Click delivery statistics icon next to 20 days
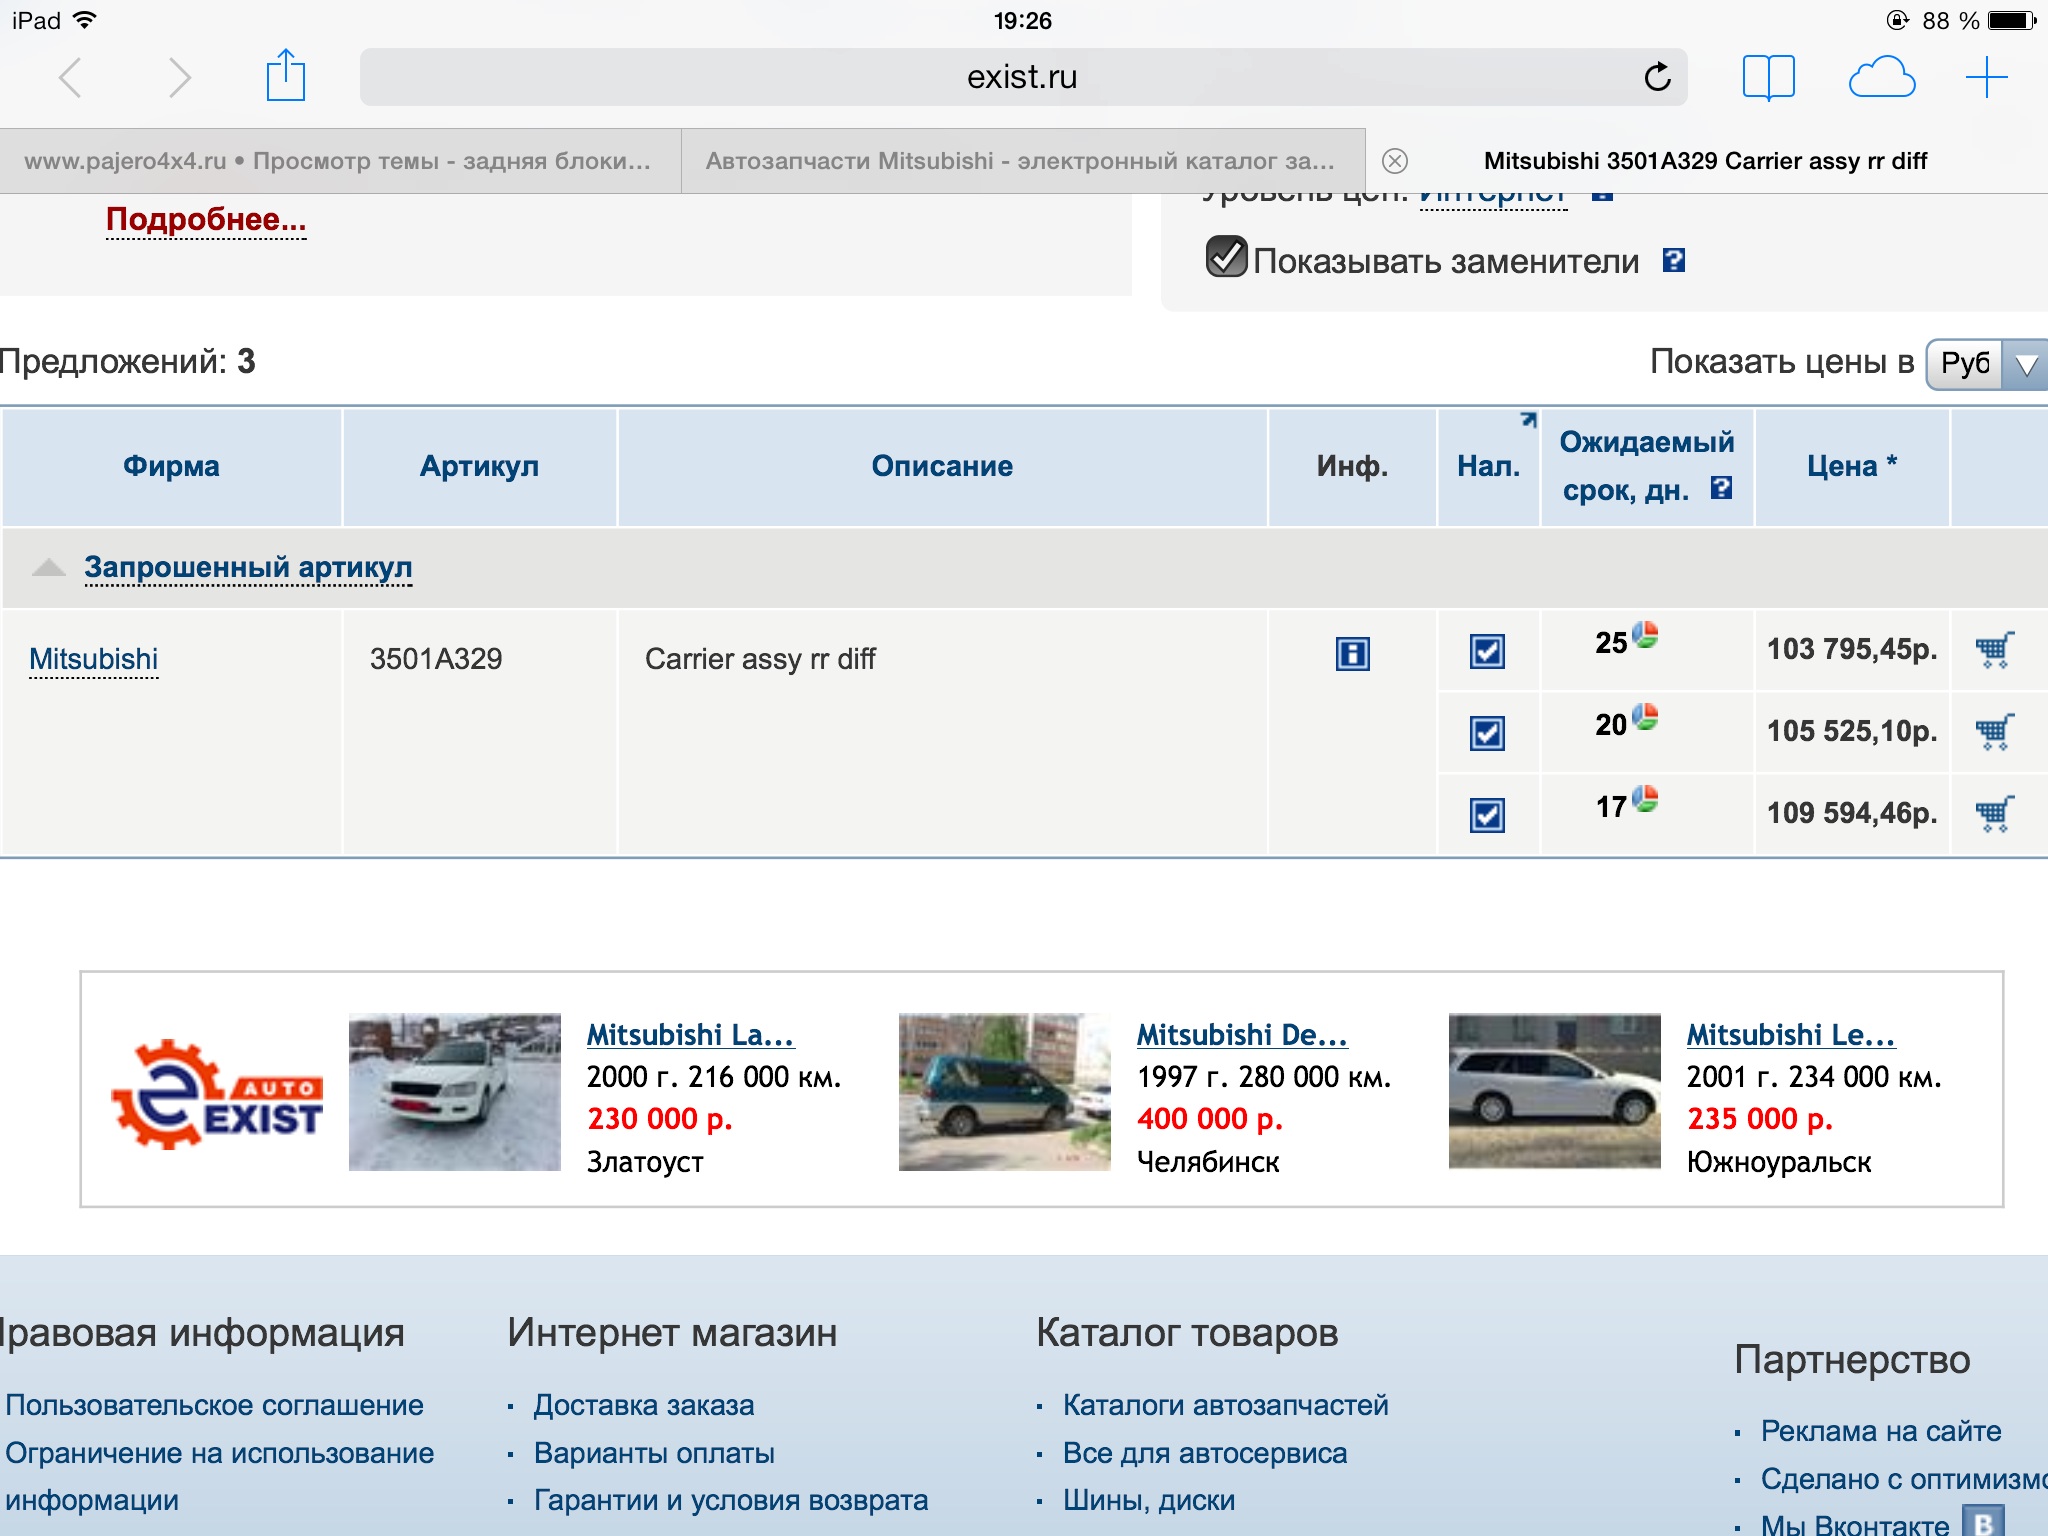 point(1645,717)
